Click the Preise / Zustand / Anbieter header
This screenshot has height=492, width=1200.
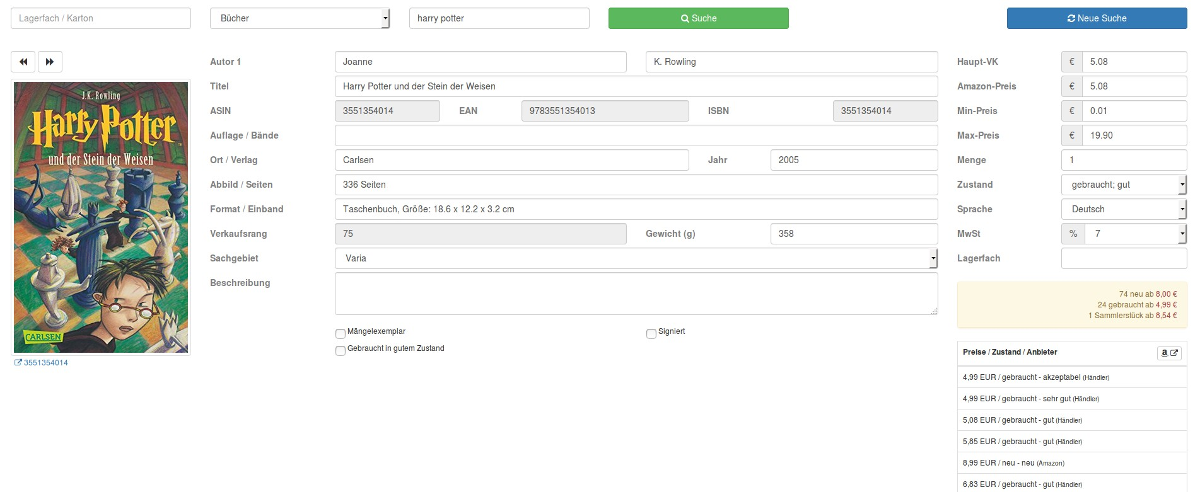tap(1009, 352)
